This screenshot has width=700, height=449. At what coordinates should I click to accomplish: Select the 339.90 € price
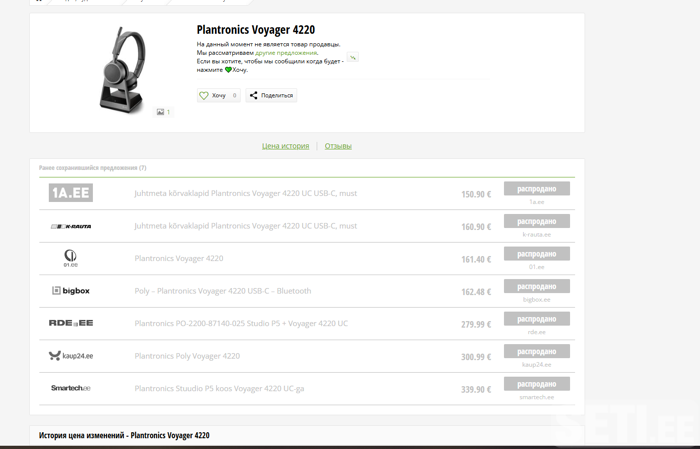(x=476, y=390)
